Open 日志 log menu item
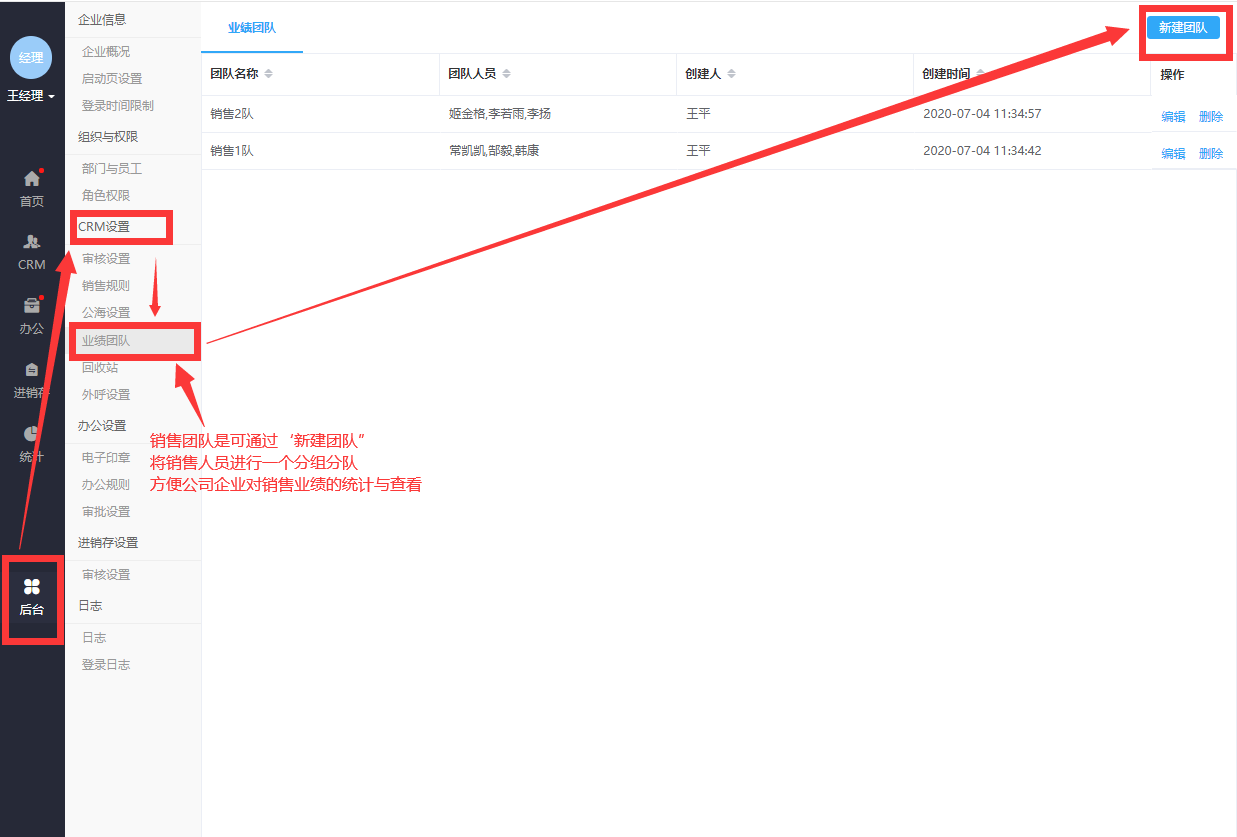The width and height of the screenshot is (1237, 837). click(x=94, y=638)
